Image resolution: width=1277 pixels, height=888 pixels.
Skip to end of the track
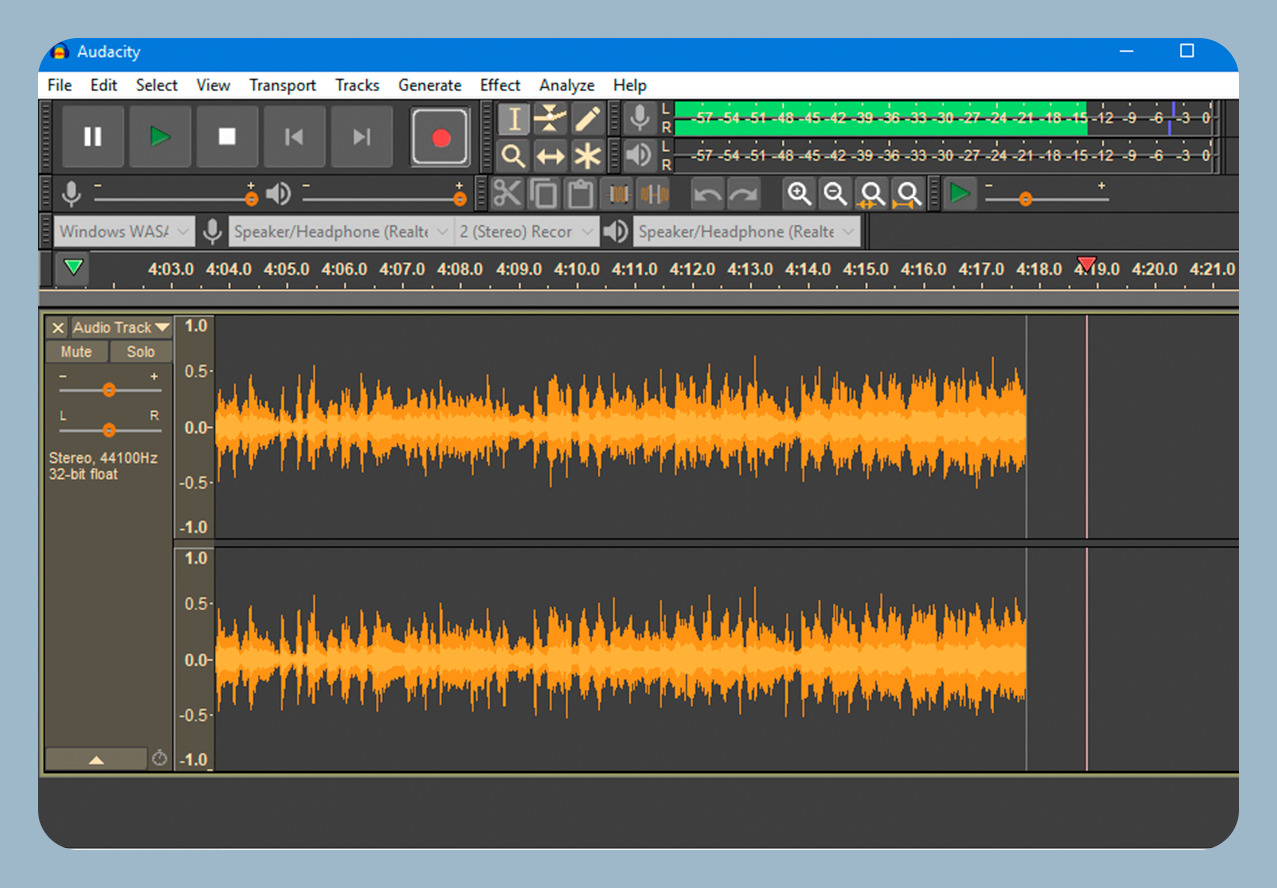[361, 137]
